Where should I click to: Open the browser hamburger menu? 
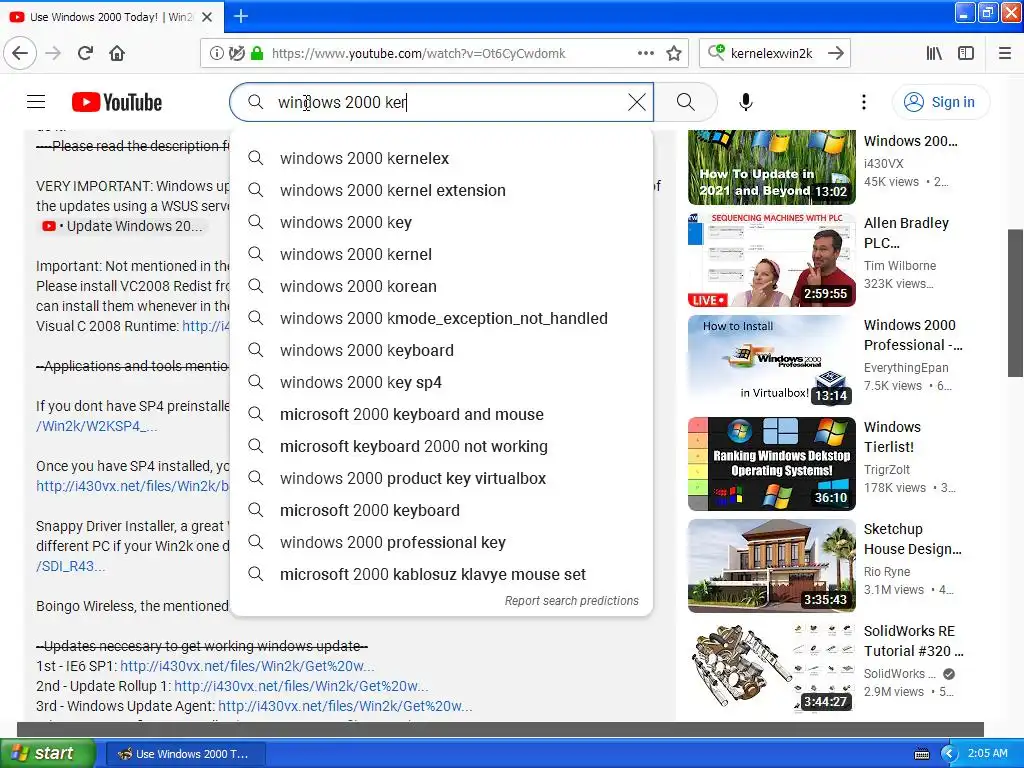(1005, 53)
